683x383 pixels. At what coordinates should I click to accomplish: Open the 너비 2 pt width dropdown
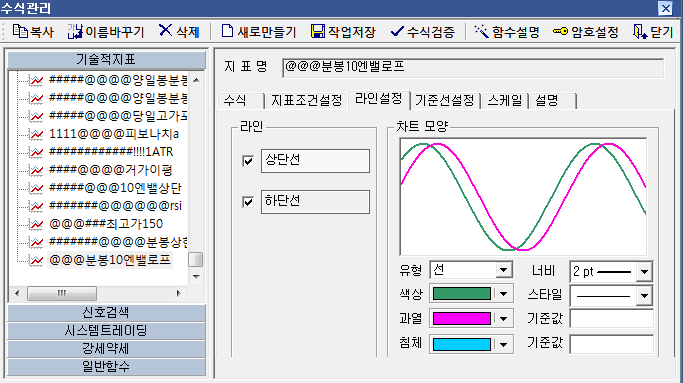pos(644,272)
